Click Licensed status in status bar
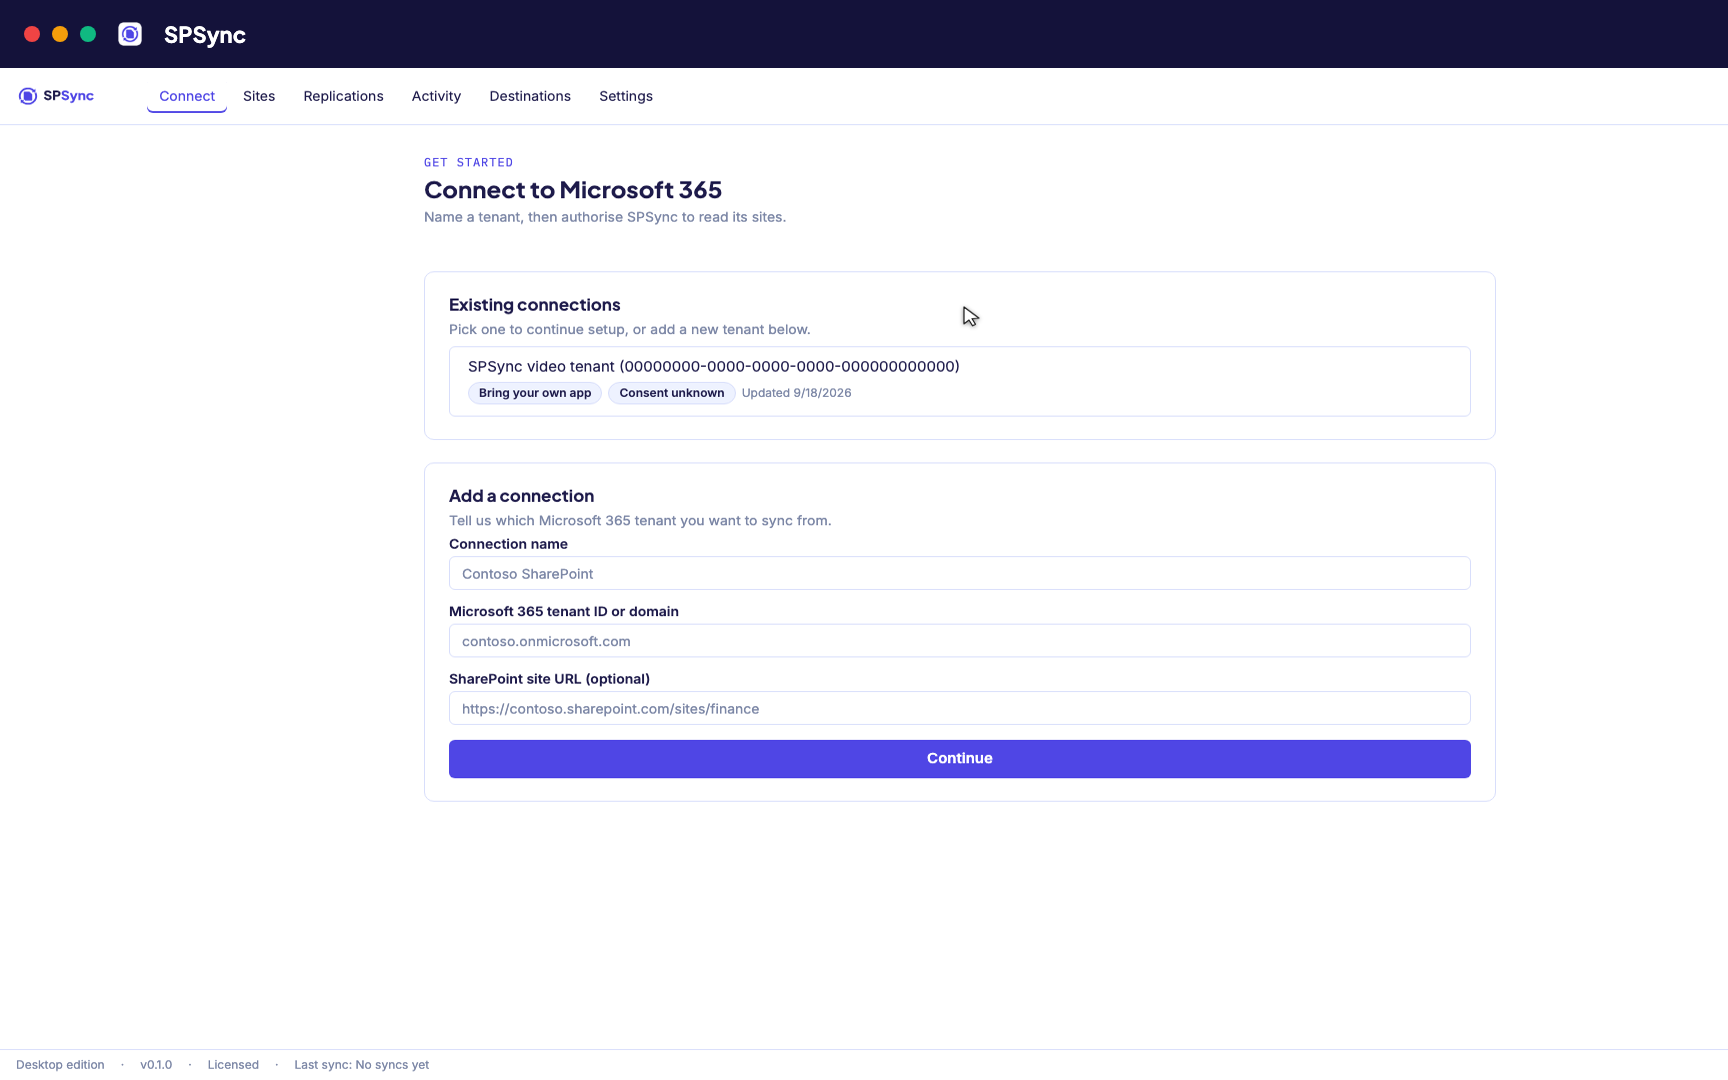1728x1080 pixels. pyautogui.click(x=233, y=1065)
